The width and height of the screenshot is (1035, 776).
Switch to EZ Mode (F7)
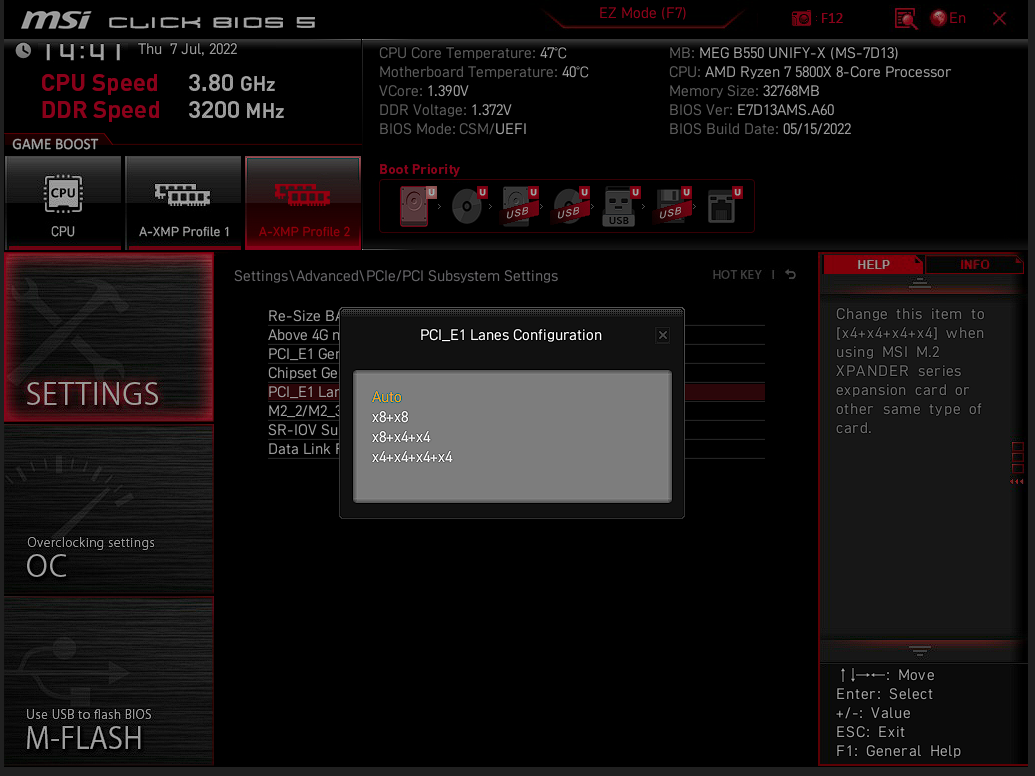tap(642, 13)
